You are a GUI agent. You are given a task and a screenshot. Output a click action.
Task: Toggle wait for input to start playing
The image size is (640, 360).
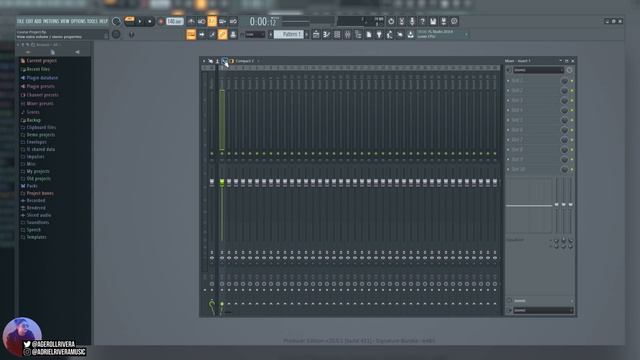click(x=202, y=21)
